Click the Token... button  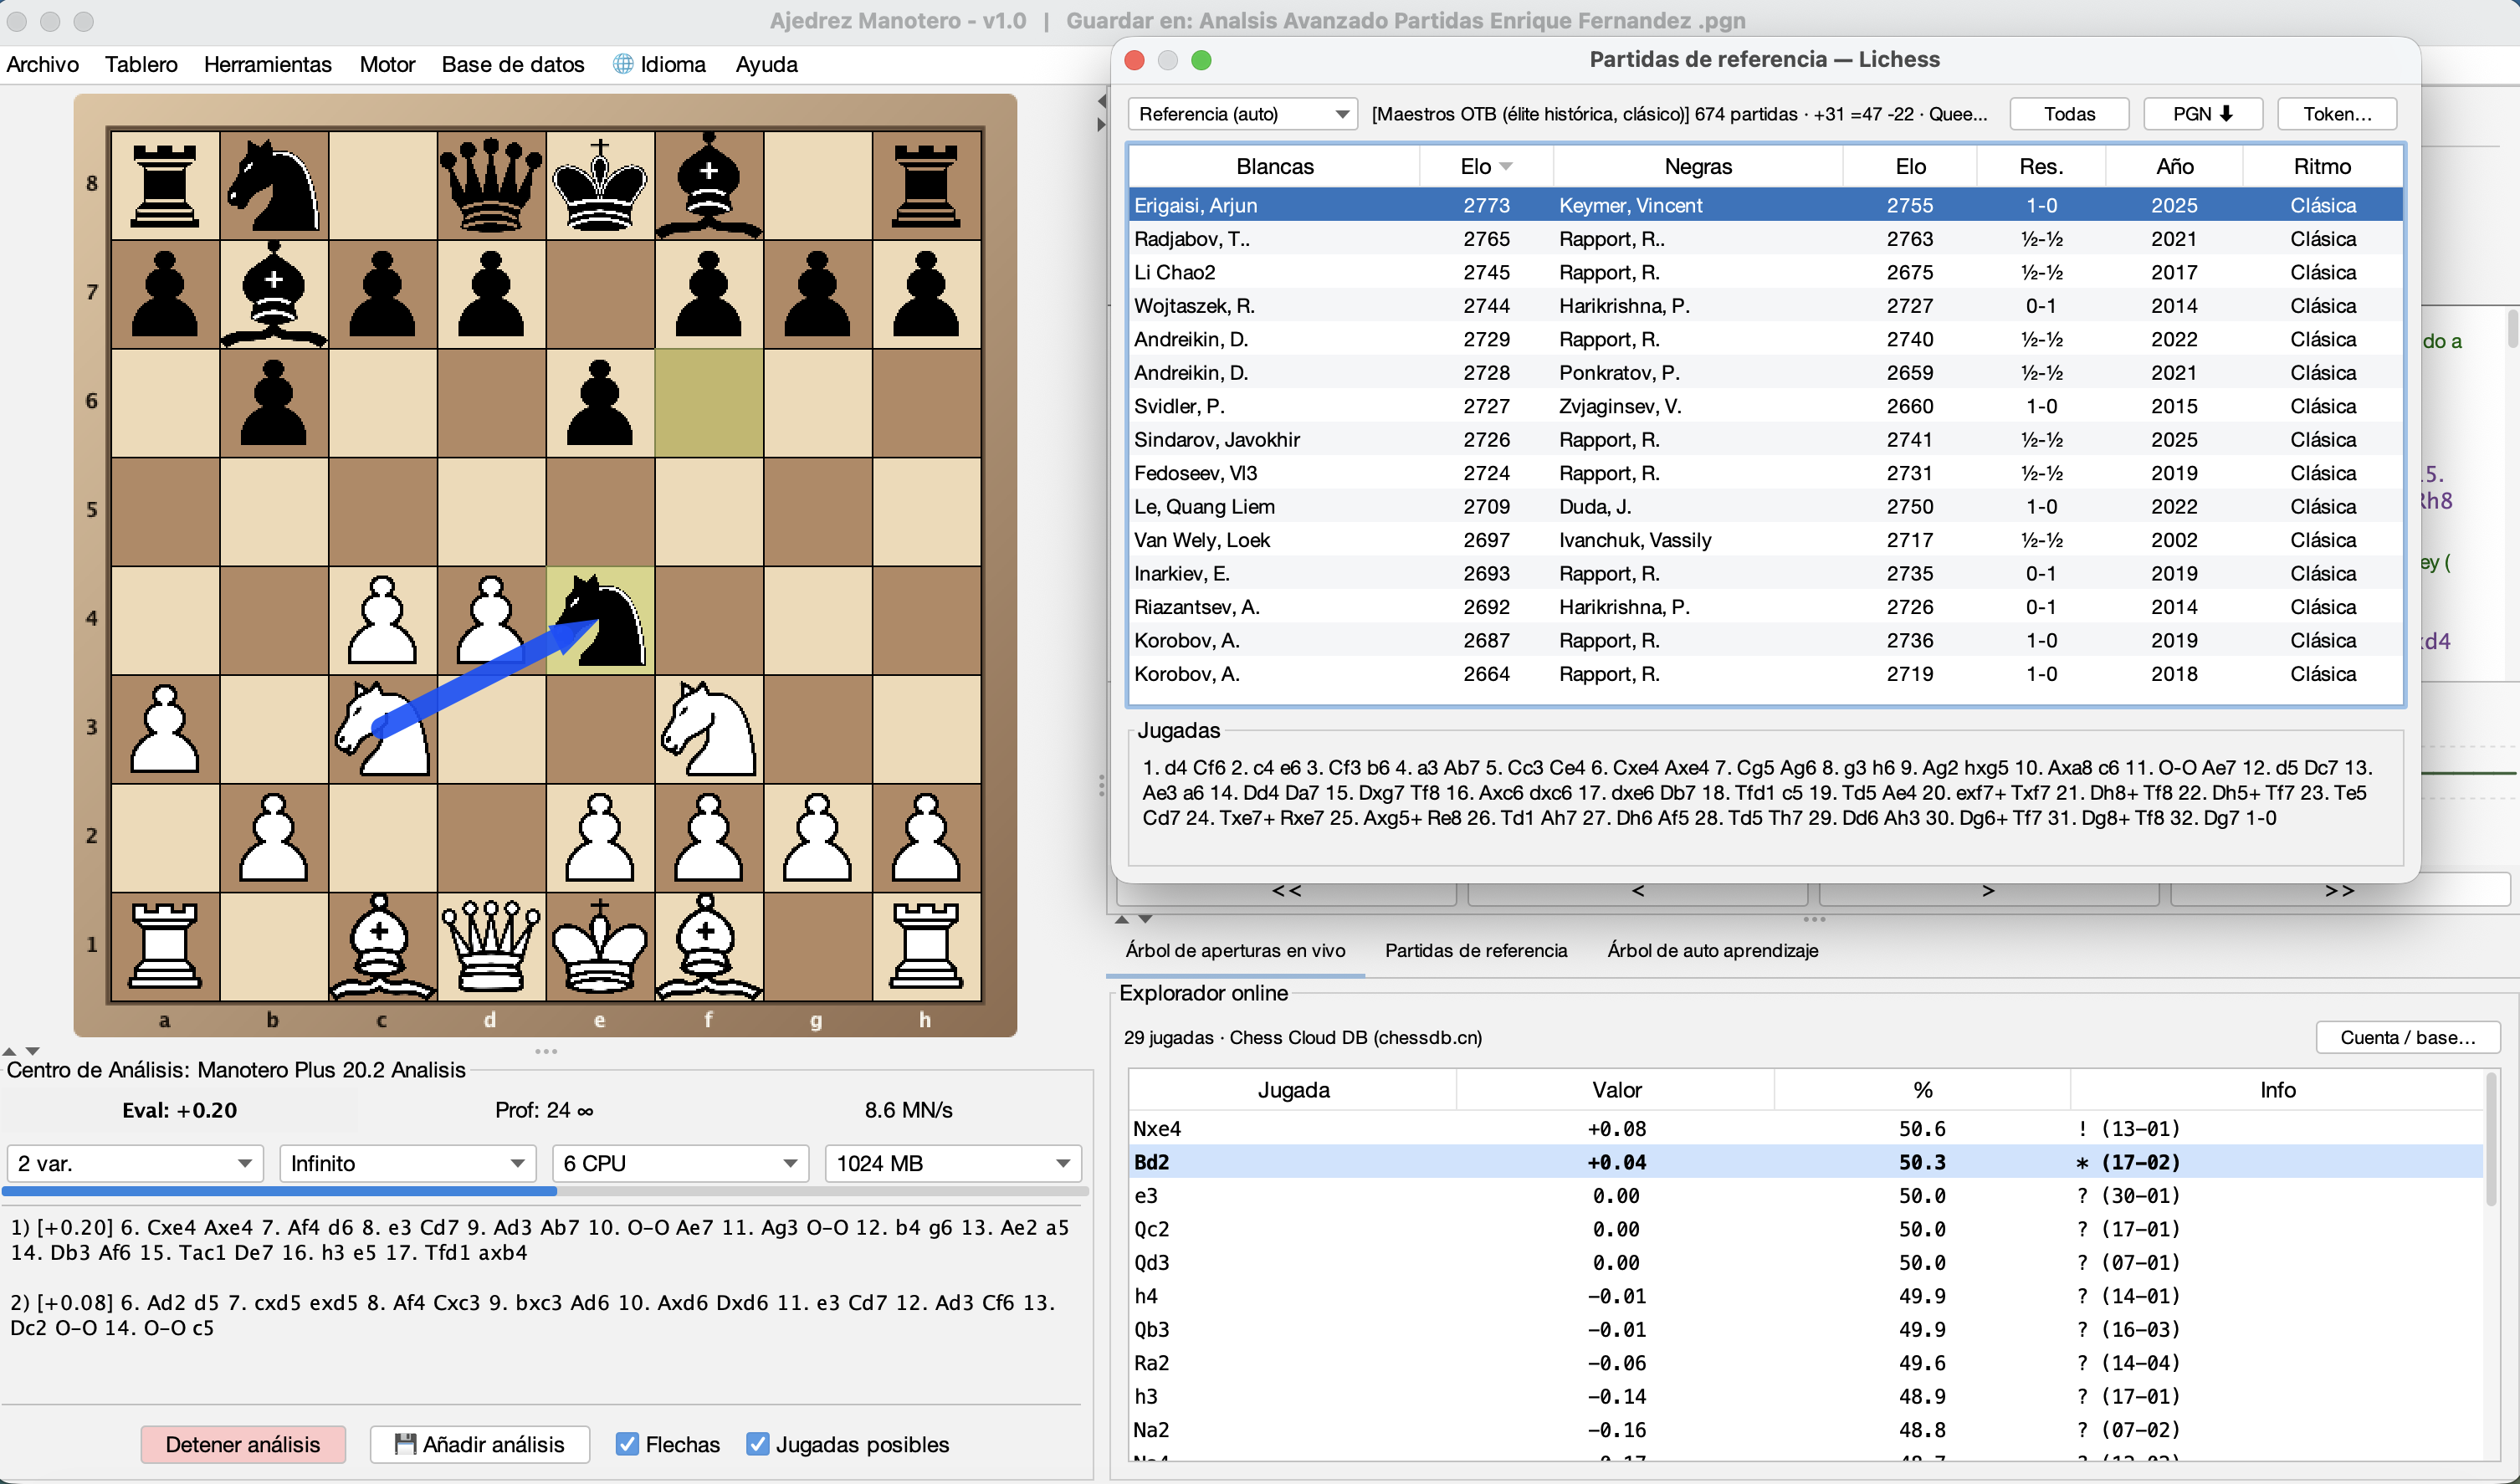point(2337,114)
